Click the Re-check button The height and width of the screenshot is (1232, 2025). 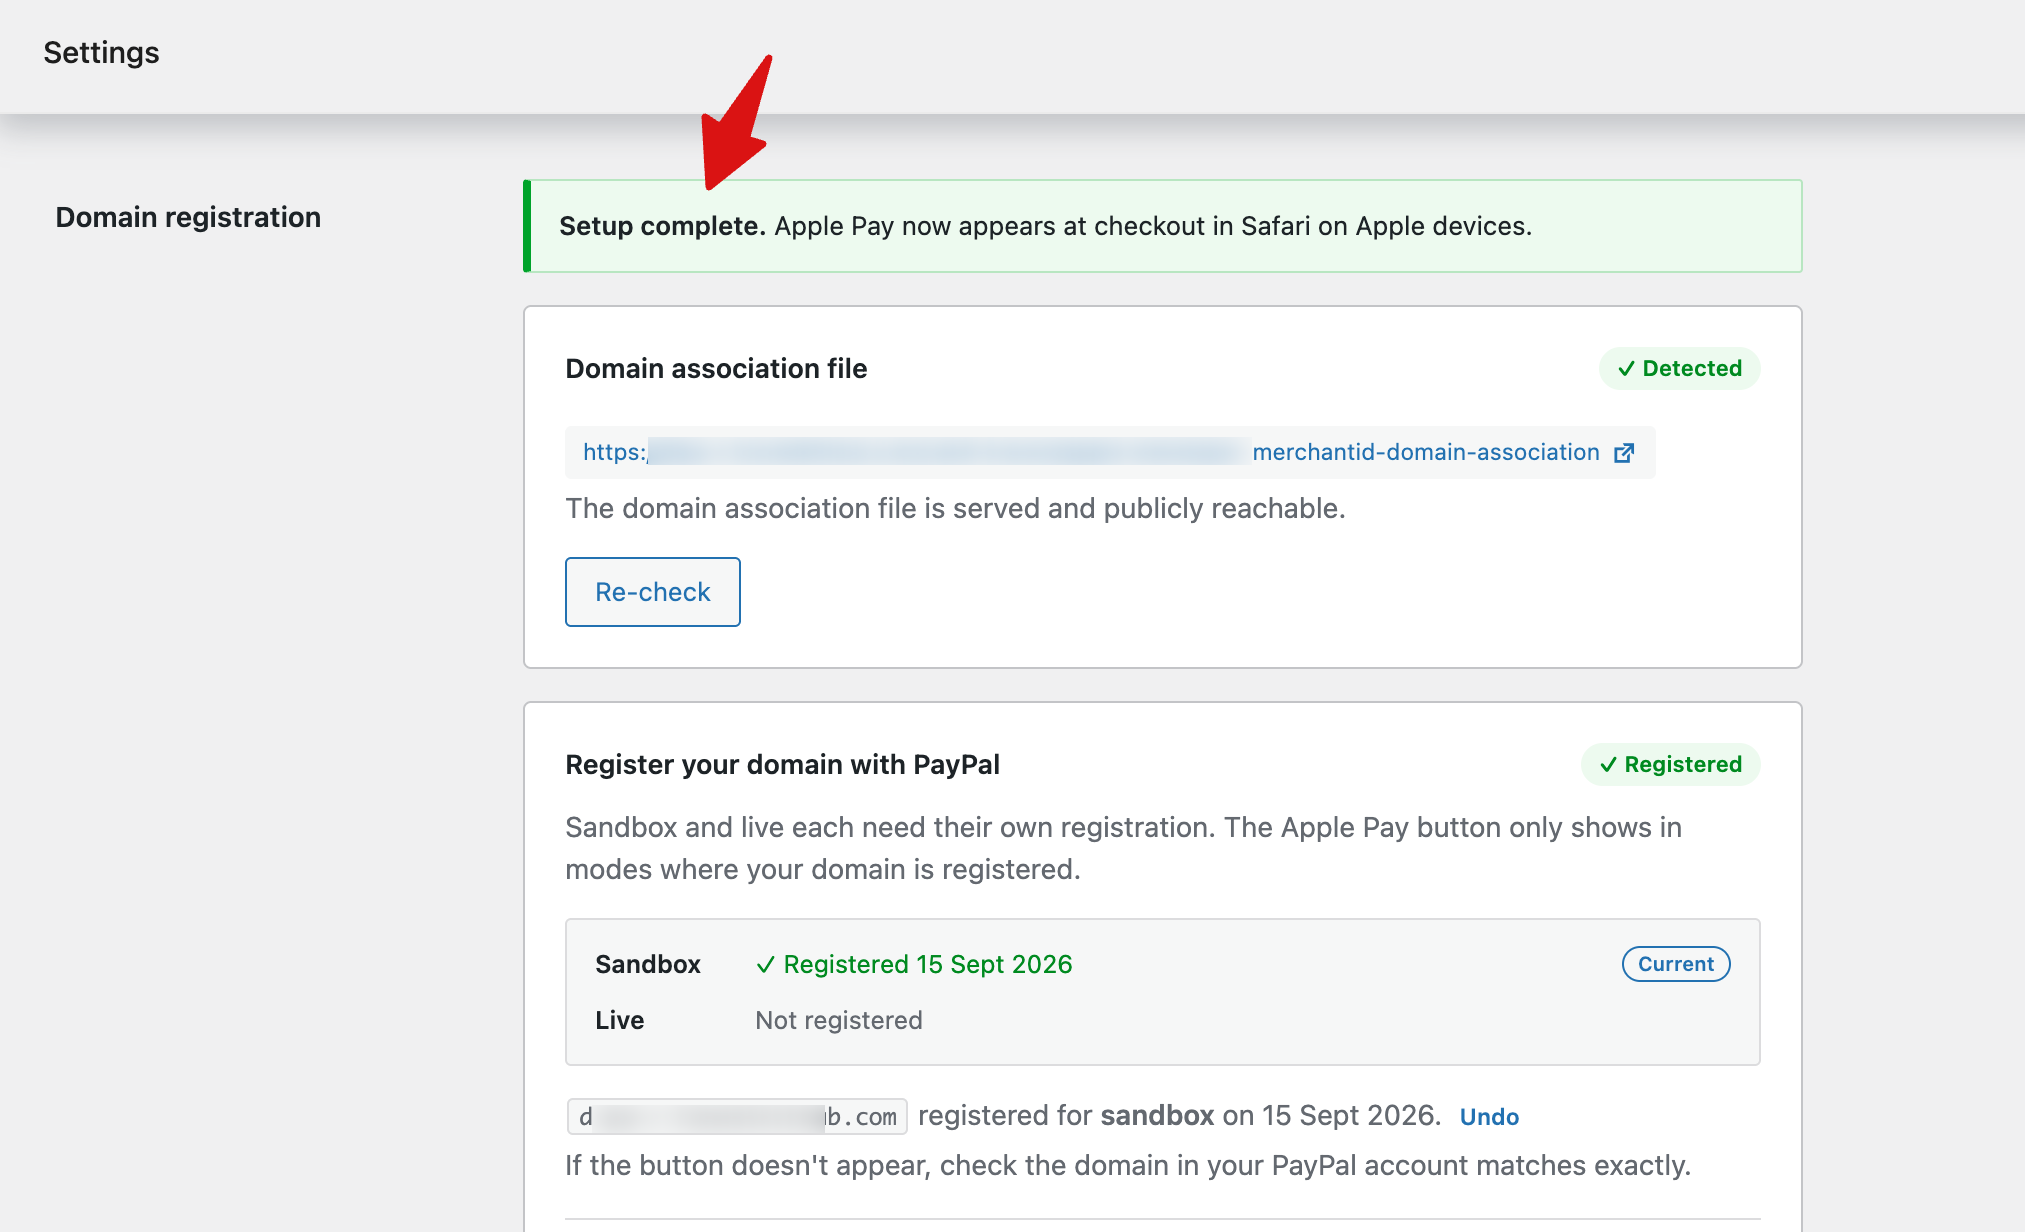pyautogui.click(x=652, y=592)
